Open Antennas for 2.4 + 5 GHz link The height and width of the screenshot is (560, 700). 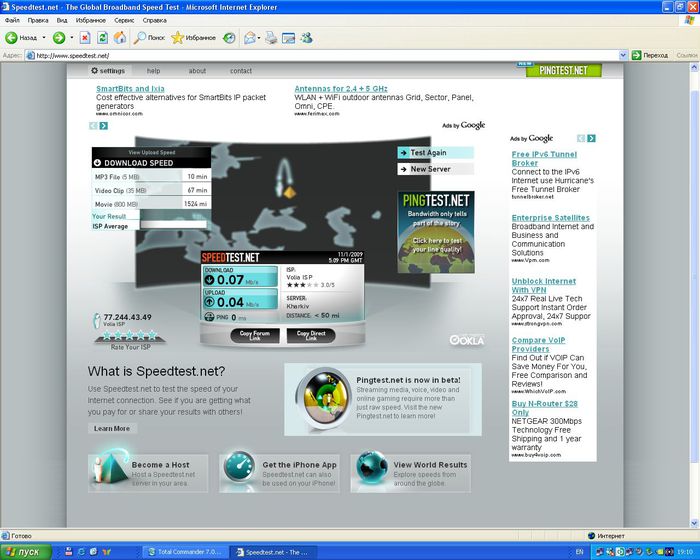tap(341, 88)
